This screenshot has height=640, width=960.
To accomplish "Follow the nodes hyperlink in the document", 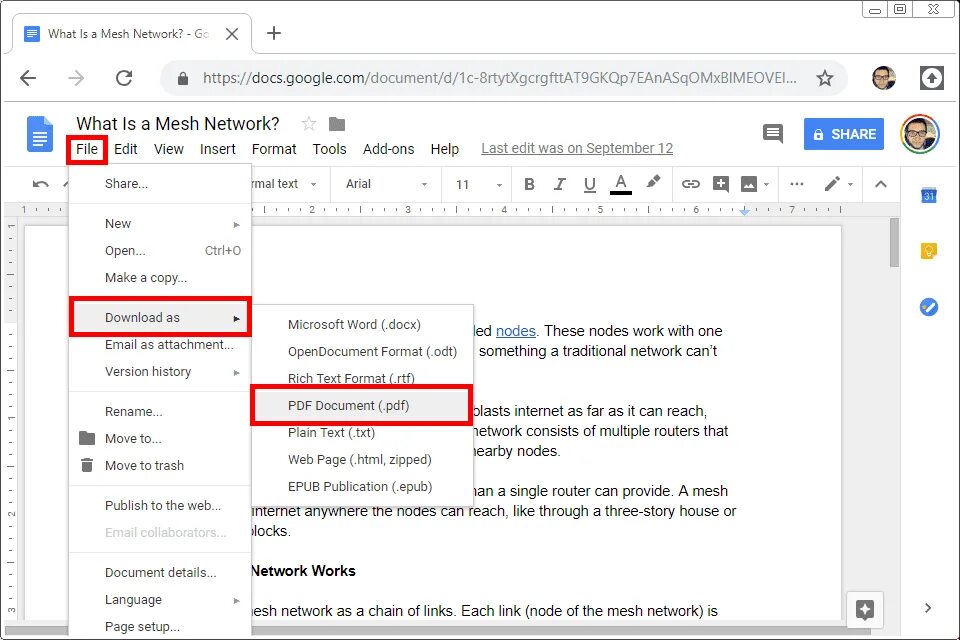I will [x=516, y=331].
